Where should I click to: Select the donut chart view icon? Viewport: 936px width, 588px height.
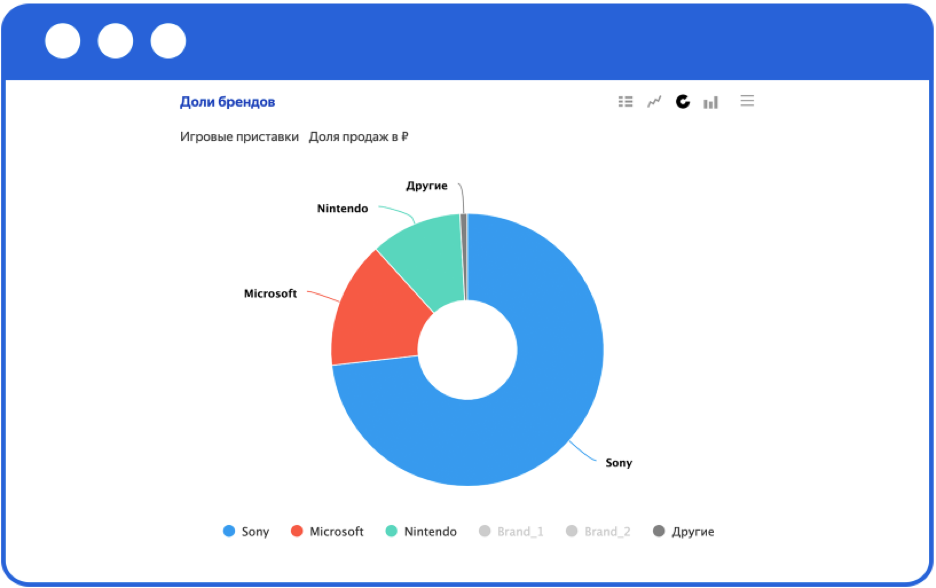[x=682, y=101]
